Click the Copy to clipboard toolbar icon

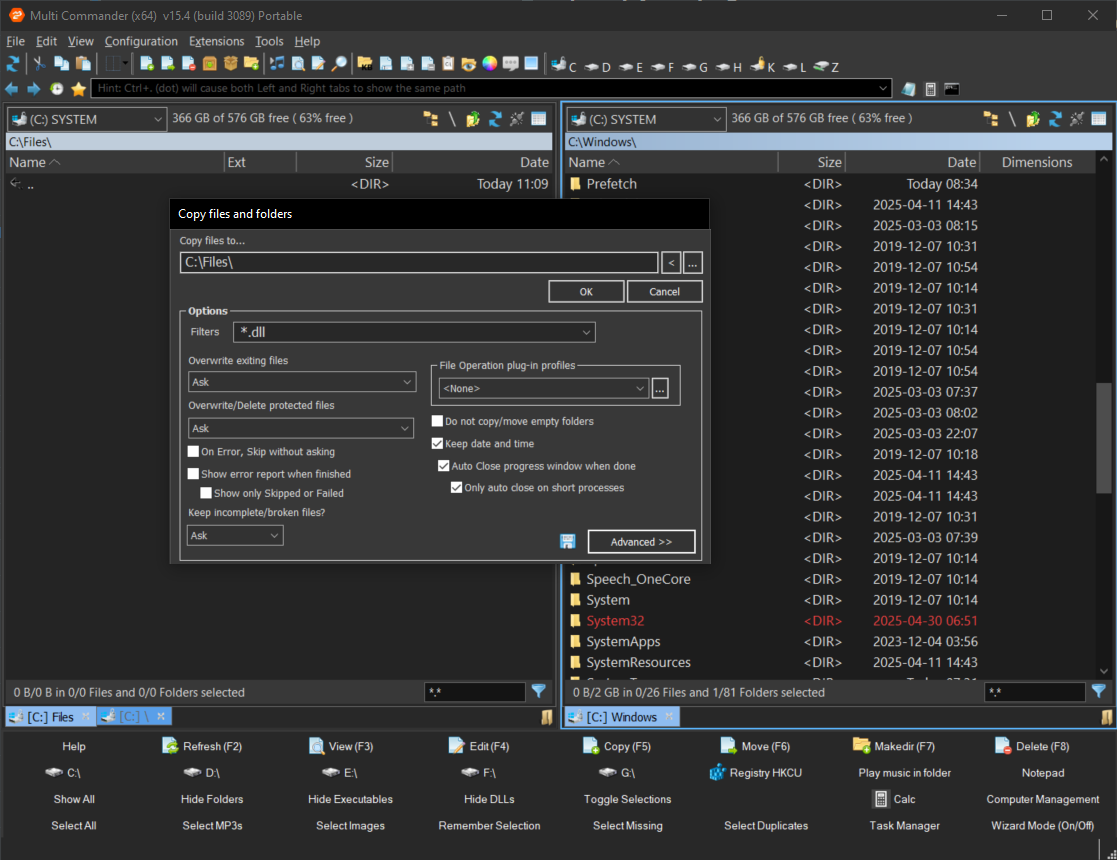coord(61,64)
